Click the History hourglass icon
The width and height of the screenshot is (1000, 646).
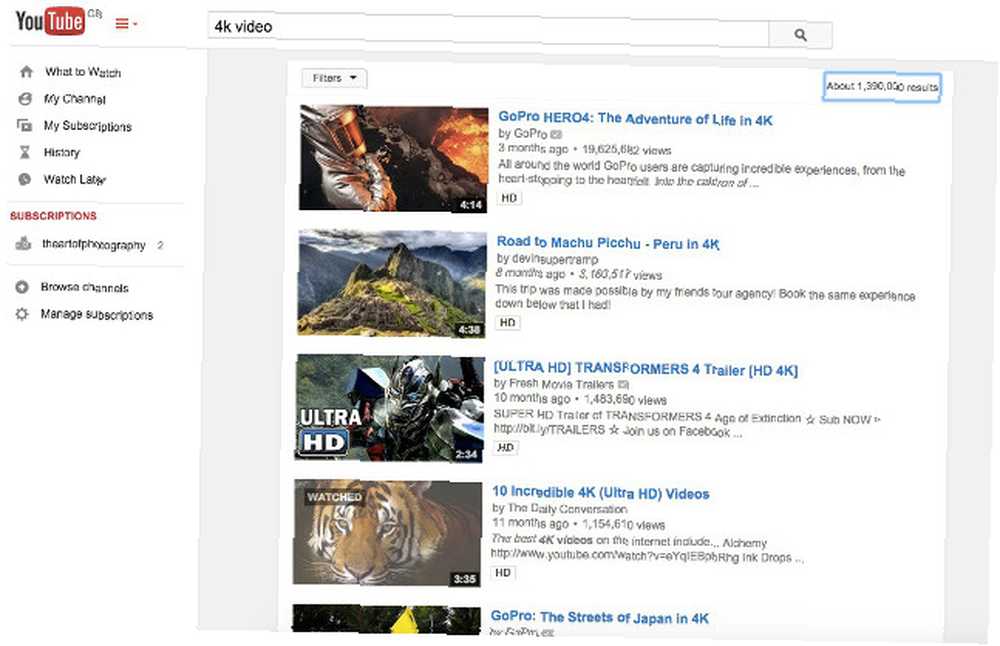tap(24, 152)
